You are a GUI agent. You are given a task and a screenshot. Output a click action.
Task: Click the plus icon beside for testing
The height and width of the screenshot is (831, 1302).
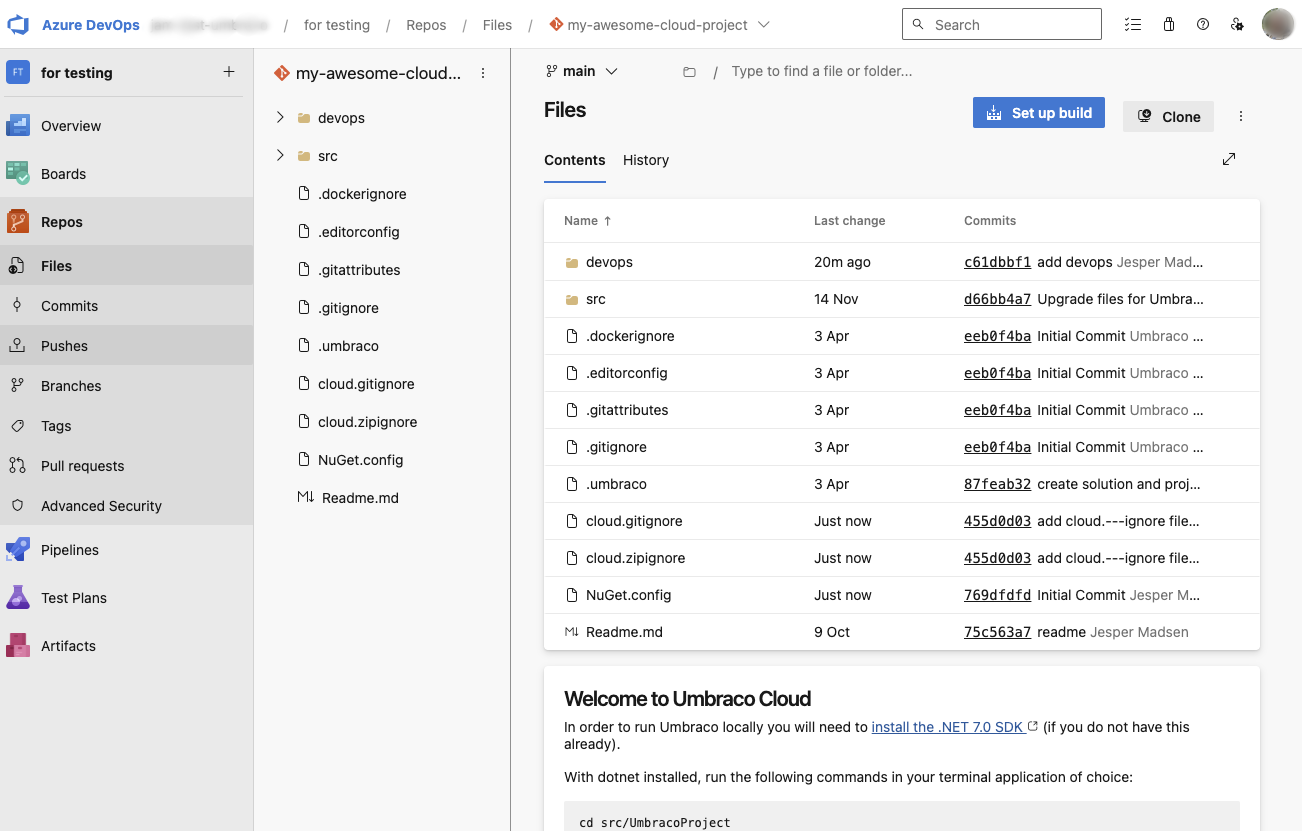click(x=229, y=72)
